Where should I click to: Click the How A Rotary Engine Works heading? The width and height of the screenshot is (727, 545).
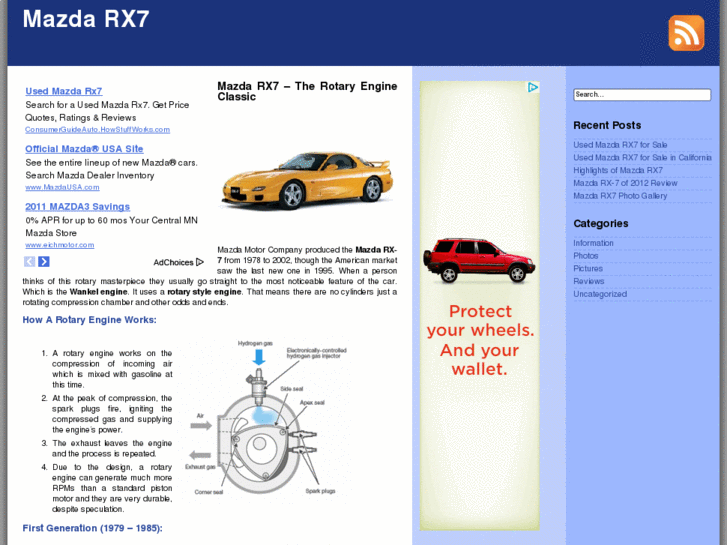click(89, 320)
